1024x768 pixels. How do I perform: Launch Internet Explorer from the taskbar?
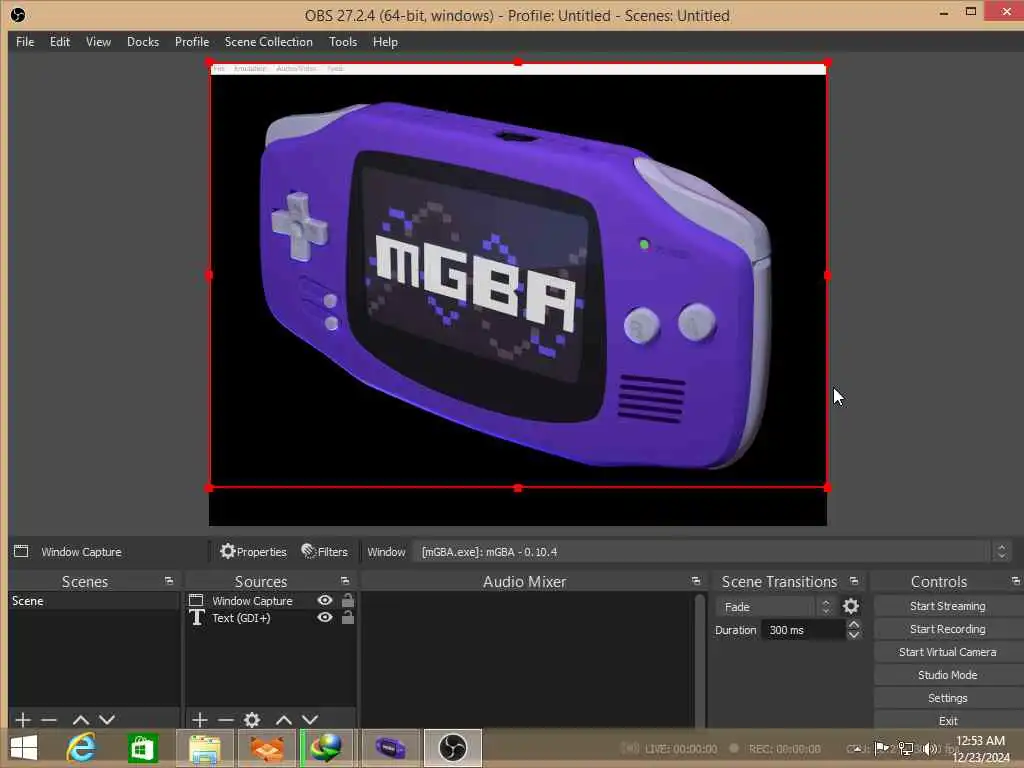click(82, 748)
